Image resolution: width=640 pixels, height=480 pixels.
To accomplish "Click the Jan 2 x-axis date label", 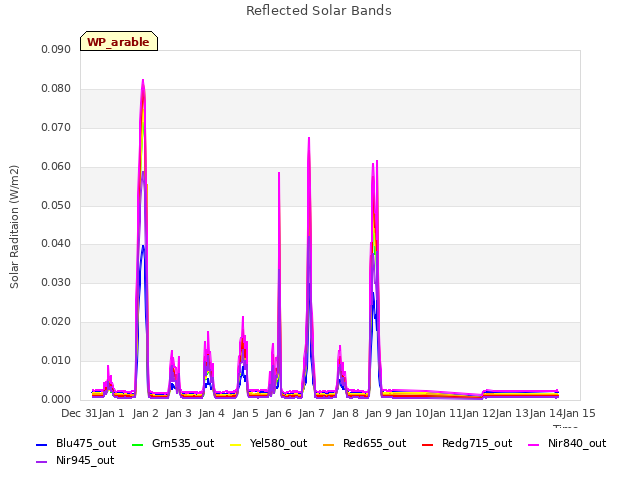I will pyautogui.click(x=145, y=413).
